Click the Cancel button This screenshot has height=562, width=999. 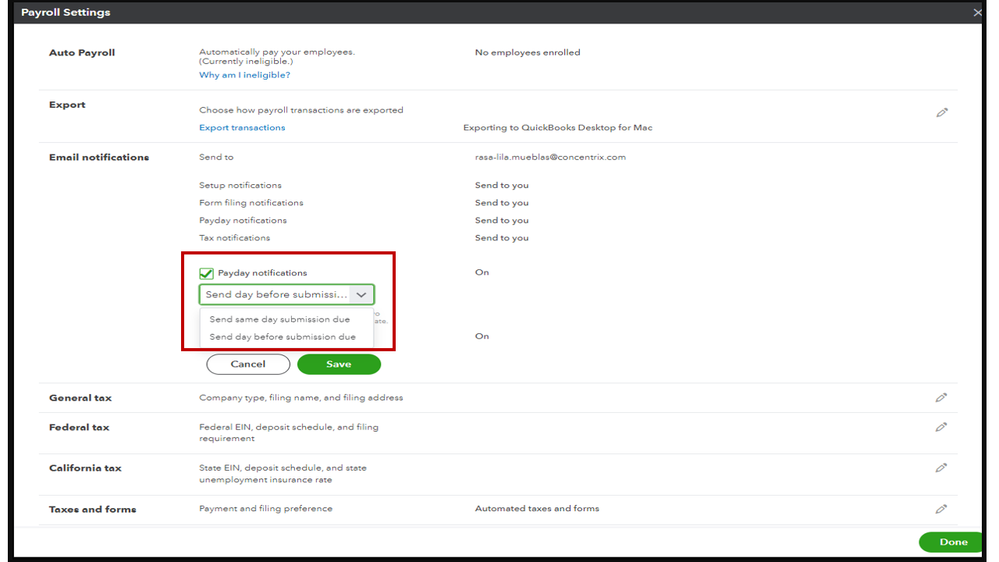pyautogui.click(x=248, y=364)
